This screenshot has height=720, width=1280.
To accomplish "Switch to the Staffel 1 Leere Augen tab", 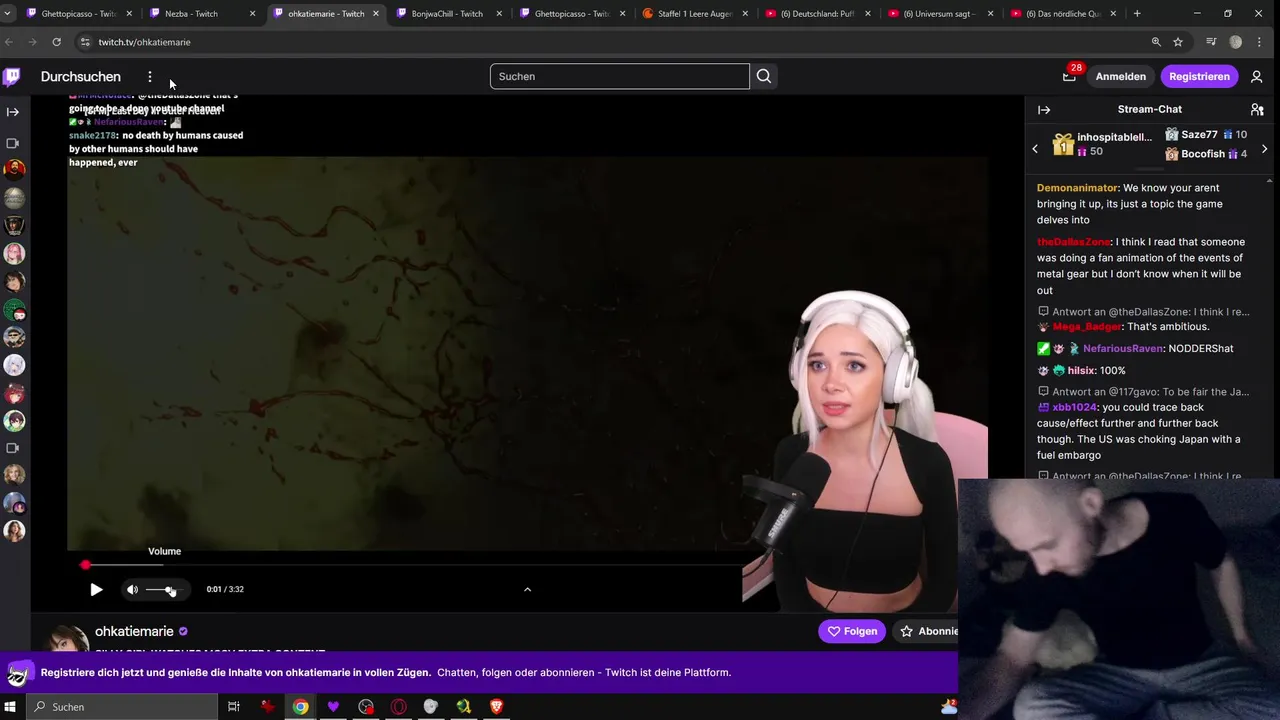I will [x=693, y=14].
